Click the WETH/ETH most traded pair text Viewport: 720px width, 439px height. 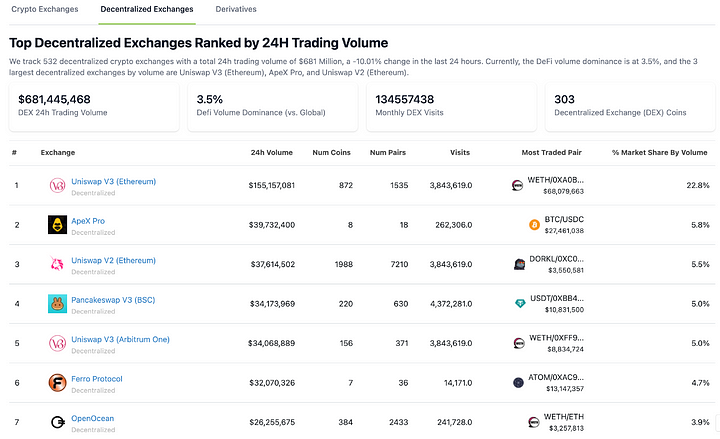click(564, 417)
